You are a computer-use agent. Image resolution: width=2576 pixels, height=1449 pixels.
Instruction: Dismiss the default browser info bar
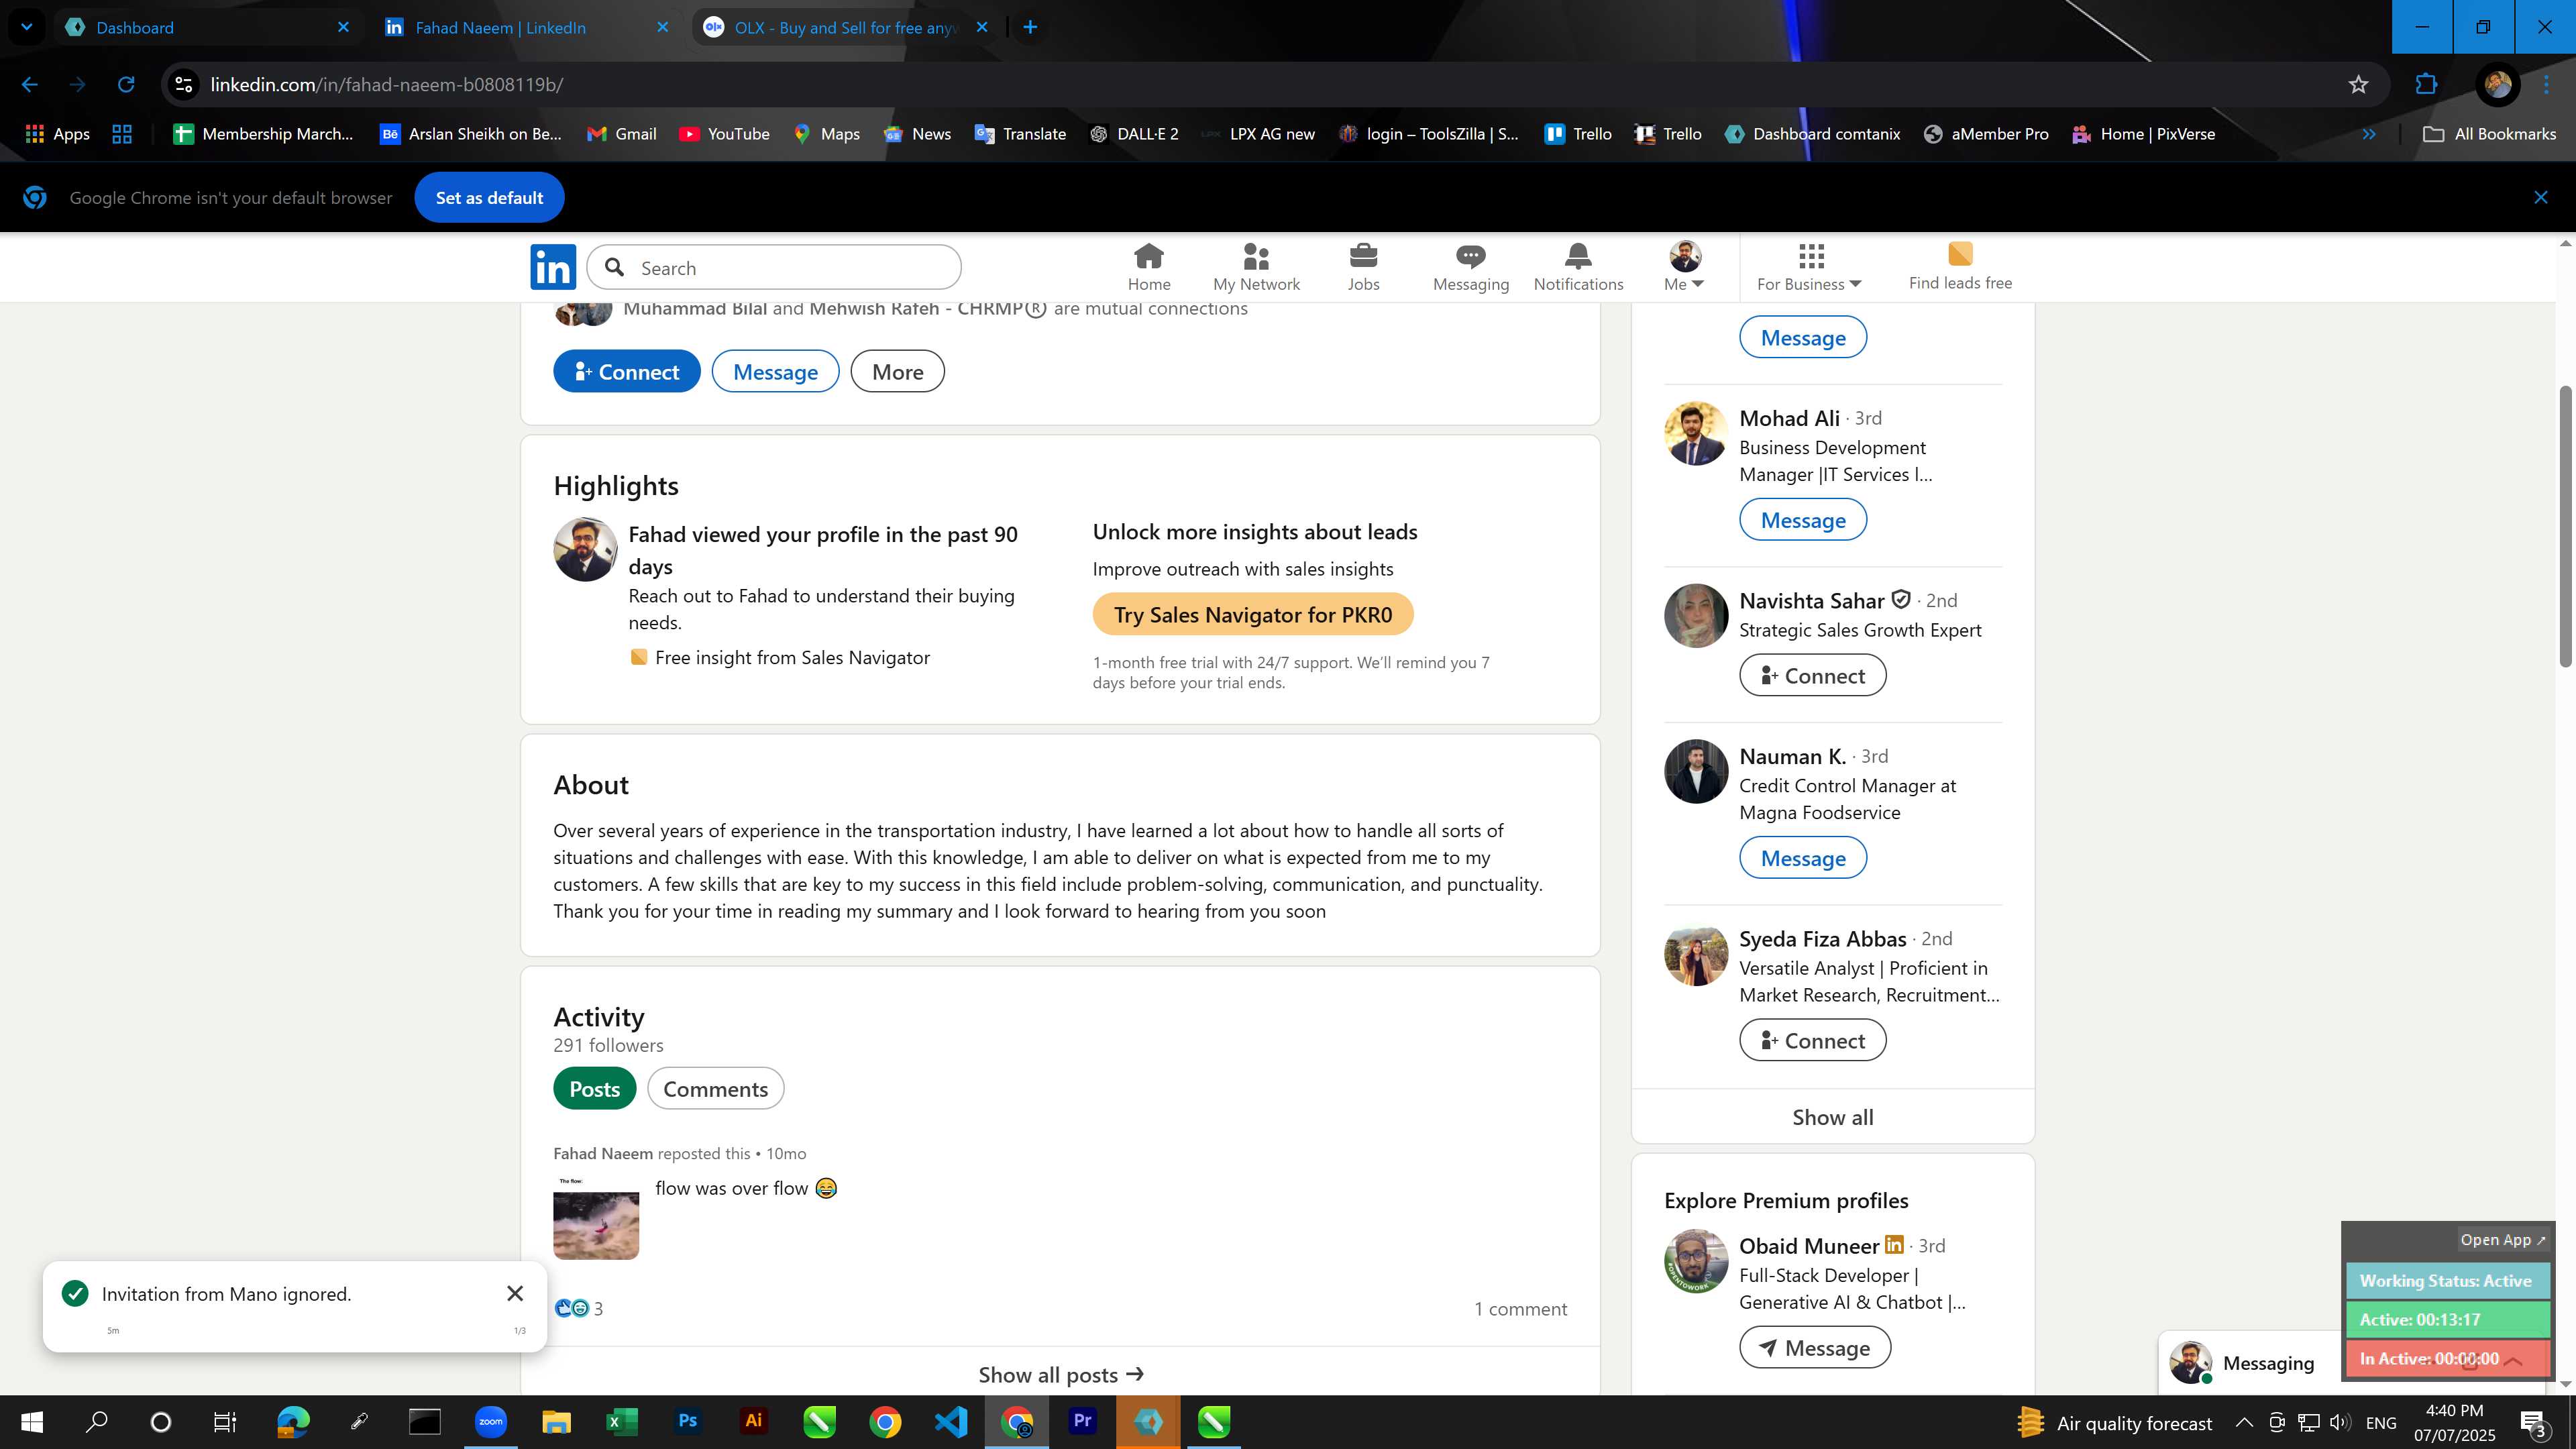(2540, 198)
